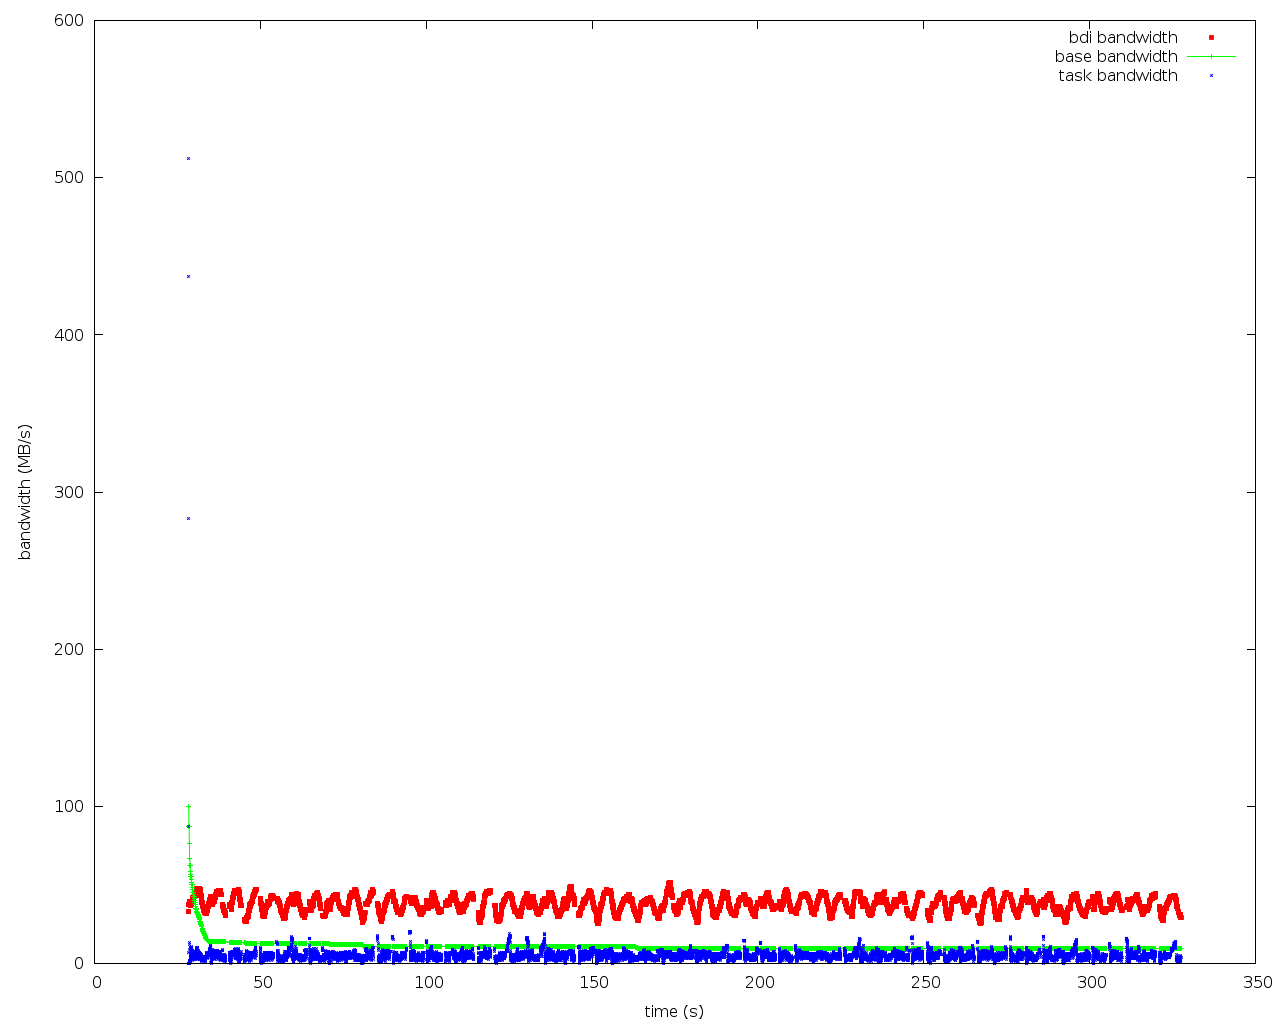Image resolution: width=1280 pixels, height=1024 pixels.
Task: Click the x-axis label 50
Action: pos(262,982)
